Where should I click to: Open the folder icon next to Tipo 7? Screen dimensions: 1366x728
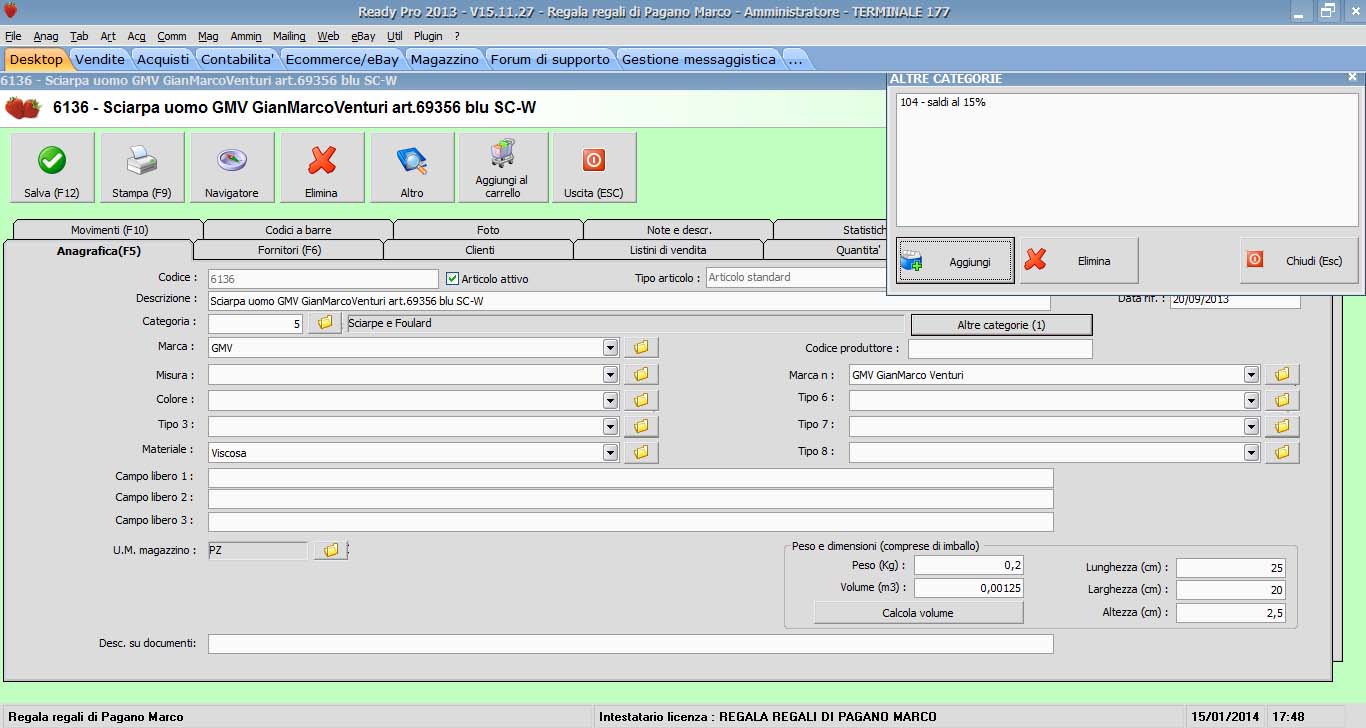(x=1282, y=426)
